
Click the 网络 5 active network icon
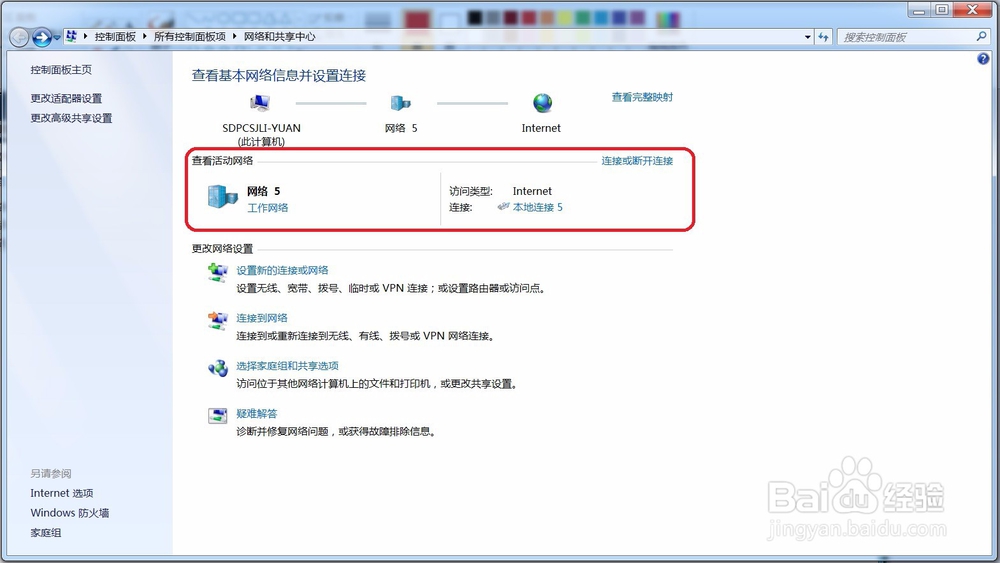pyautogui.click(x=223, y=196)
